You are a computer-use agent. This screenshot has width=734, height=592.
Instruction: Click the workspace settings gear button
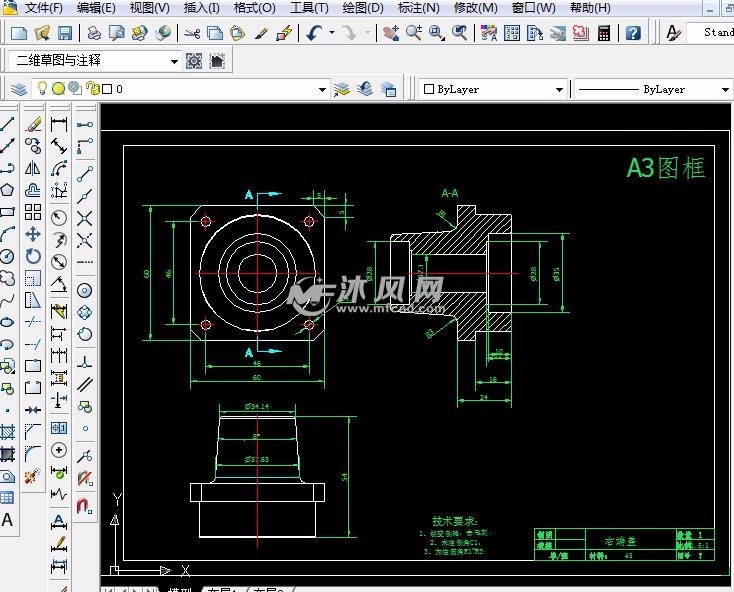(x=194, y=61)
